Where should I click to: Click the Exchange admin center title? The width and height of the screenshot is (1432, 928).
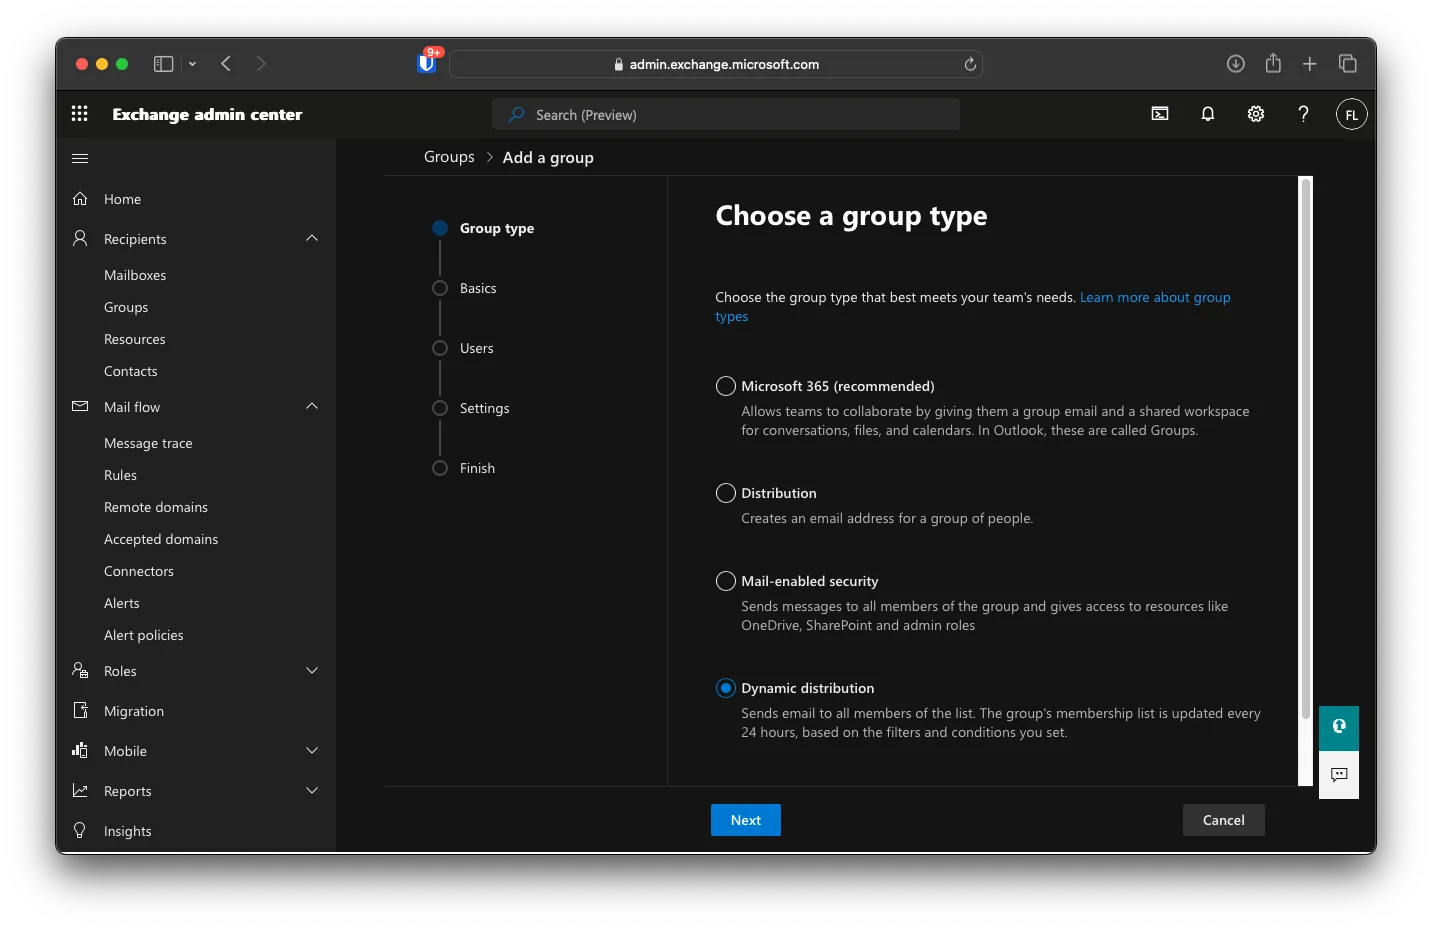point(207,114)
